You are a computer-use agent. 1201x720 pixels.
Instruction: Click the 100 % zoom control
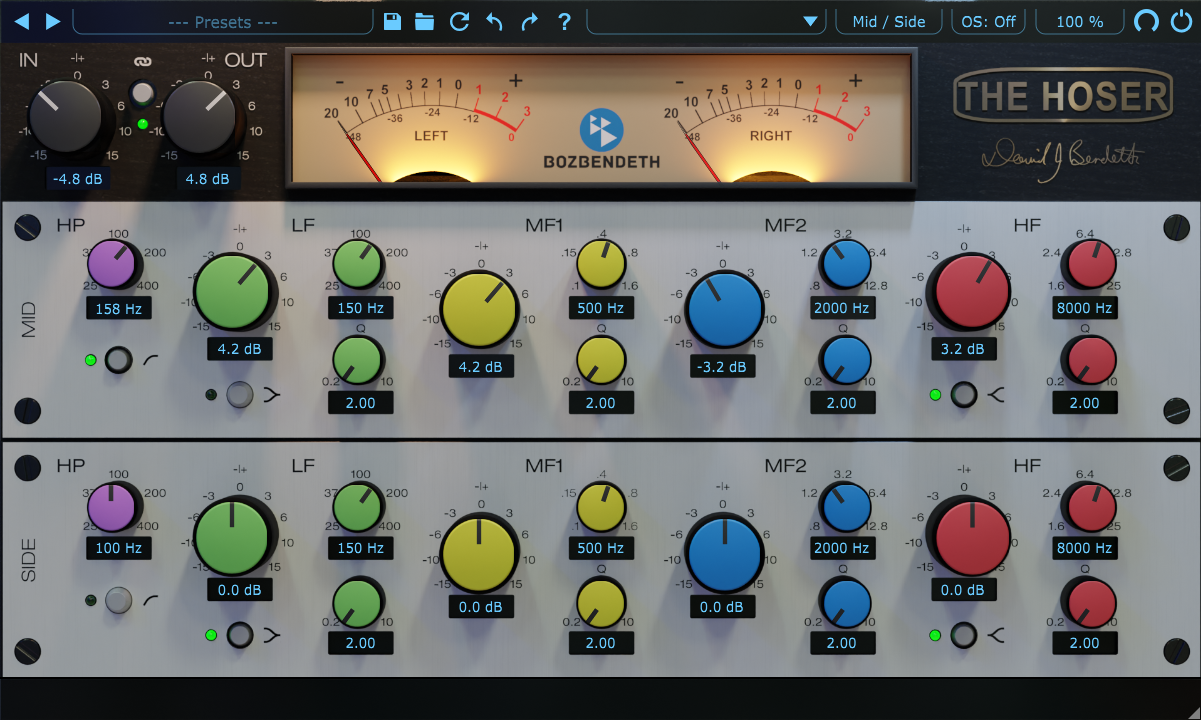[1079, 21]
